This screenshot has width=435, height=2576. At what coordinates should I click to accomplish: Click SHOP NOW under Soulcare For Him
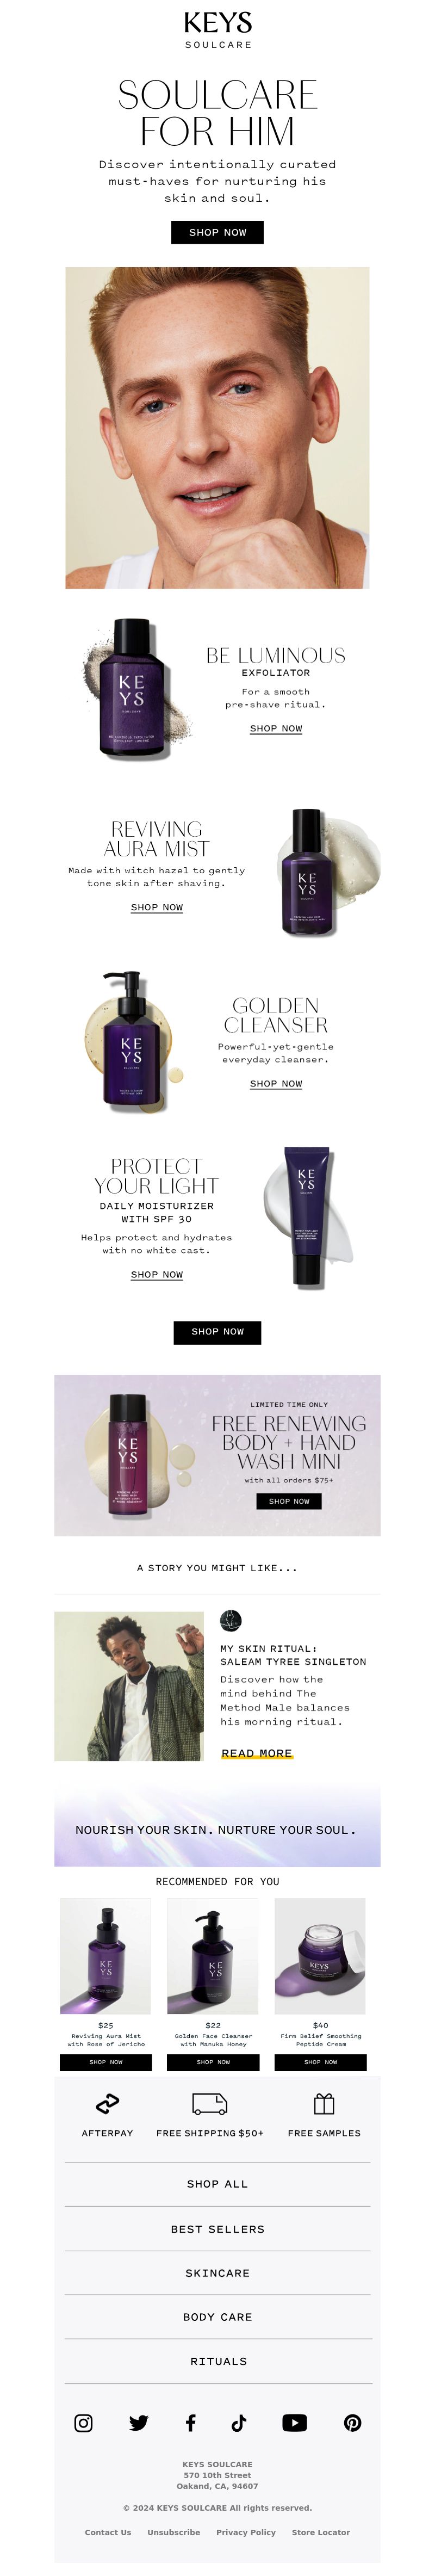pos(218,232)
